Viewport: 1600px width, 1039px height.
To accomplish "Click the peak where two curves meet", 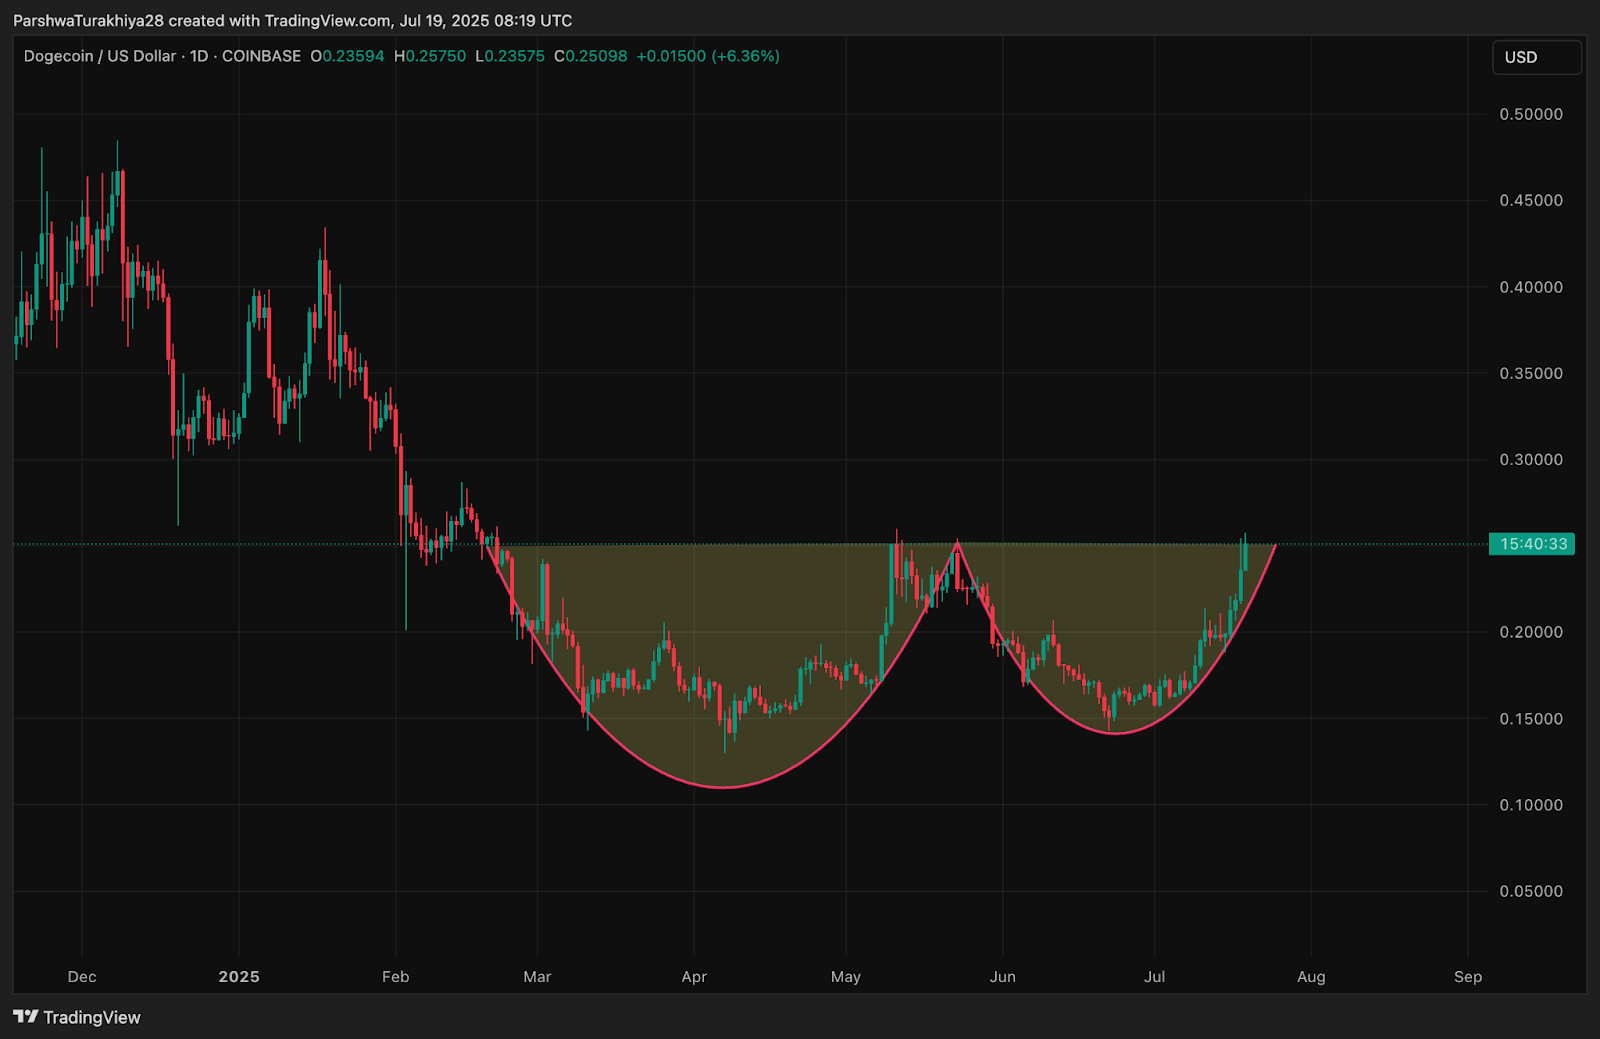I will pyautogui.click(x=957, y=543).
